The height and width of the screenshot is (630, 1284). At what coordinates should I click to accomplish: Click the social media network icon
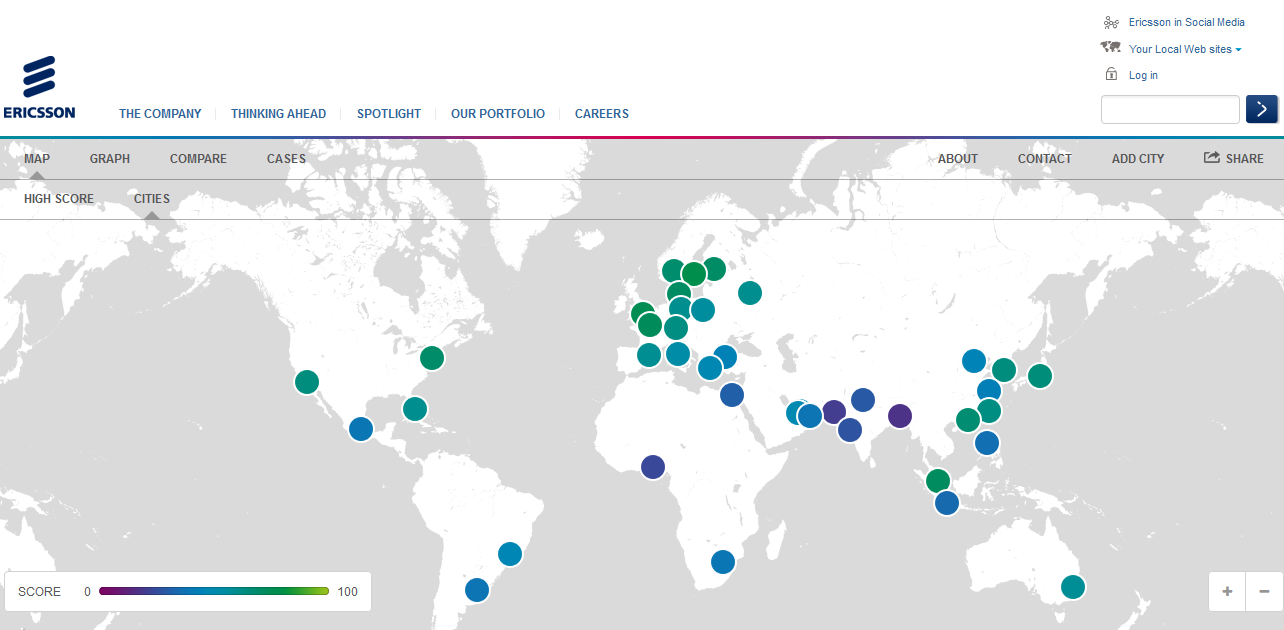(x=1110, y=22)
